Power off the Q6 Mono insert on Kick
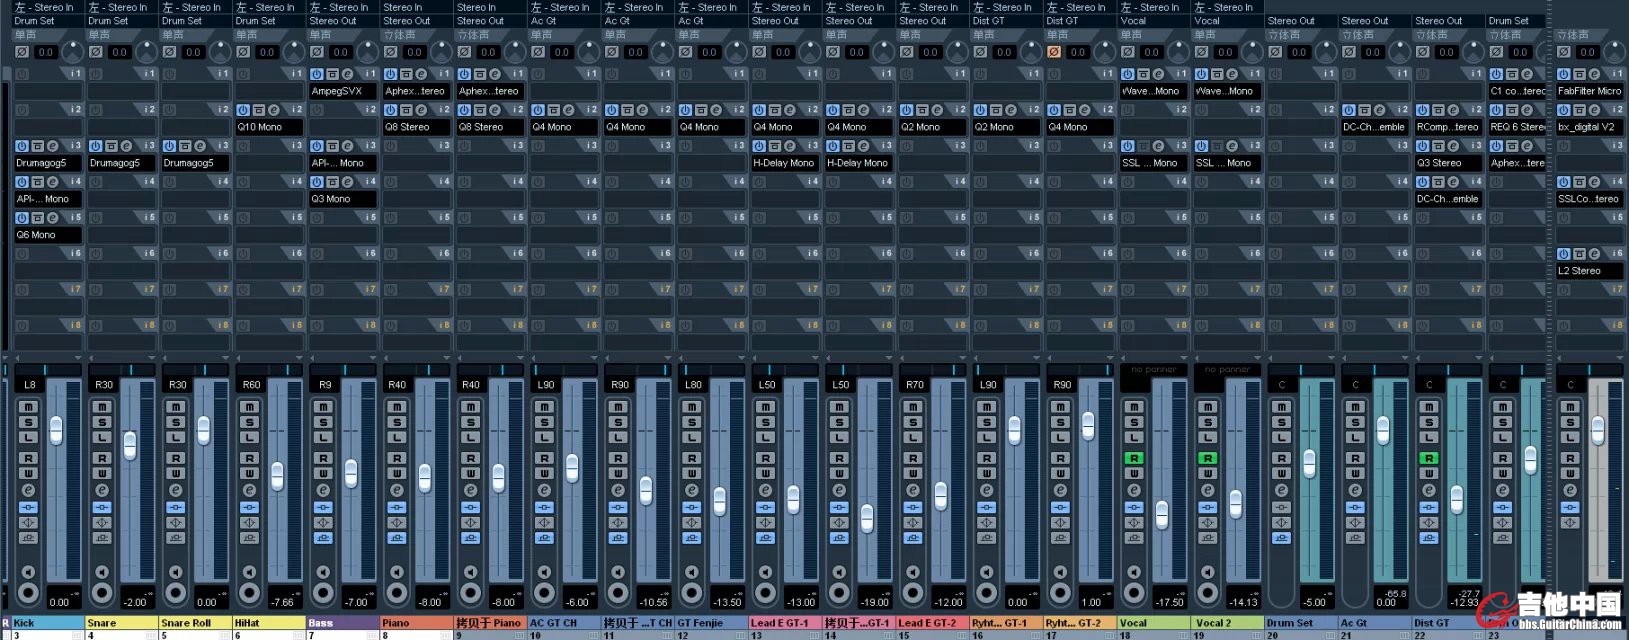Screen dimensions: 1629x640 [x=22, y=218]
